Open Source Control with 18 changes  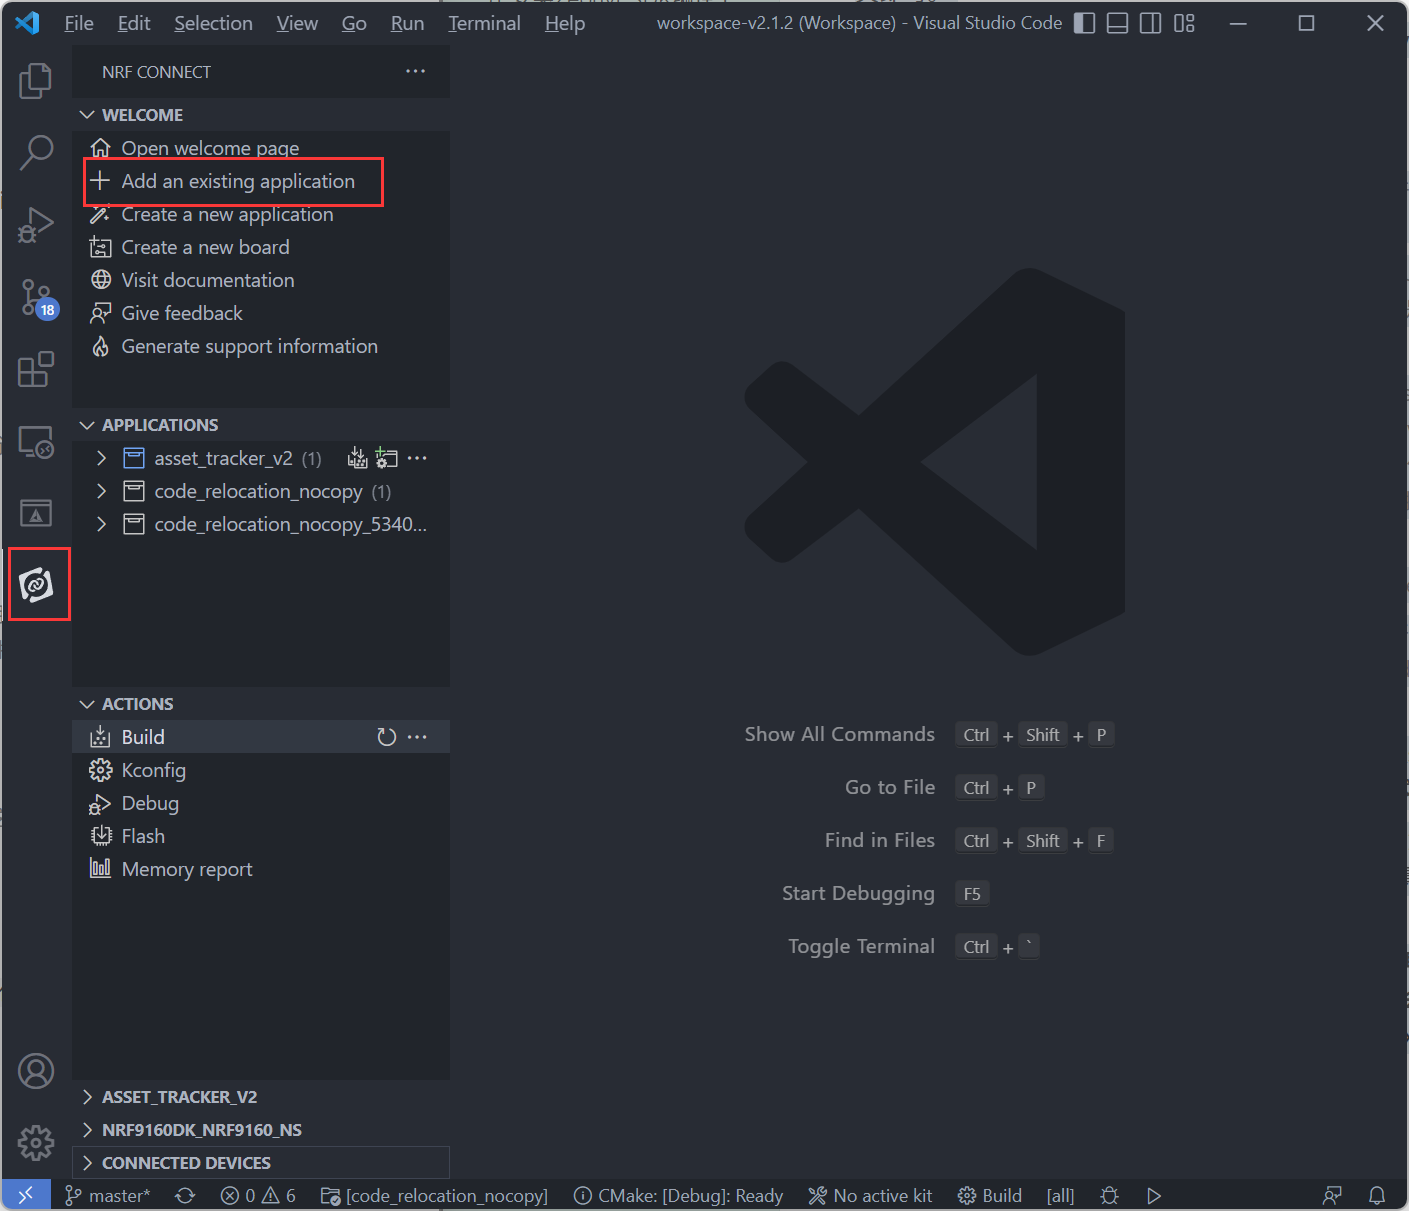(x=37, y=298)
